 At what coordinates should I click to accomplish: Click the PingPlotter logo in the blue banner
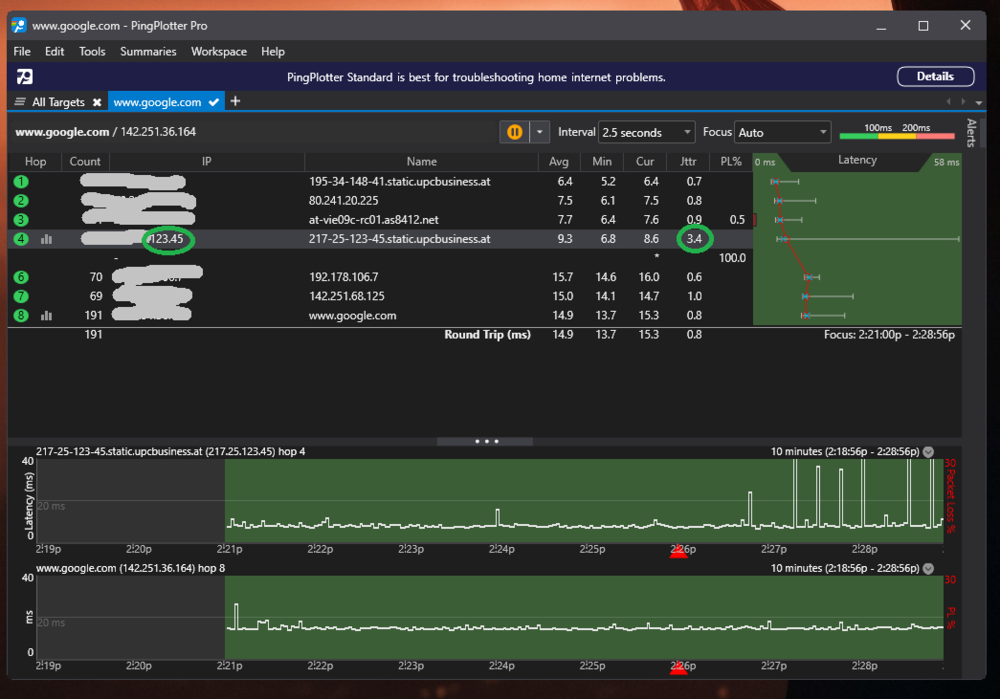coord(25,77)
